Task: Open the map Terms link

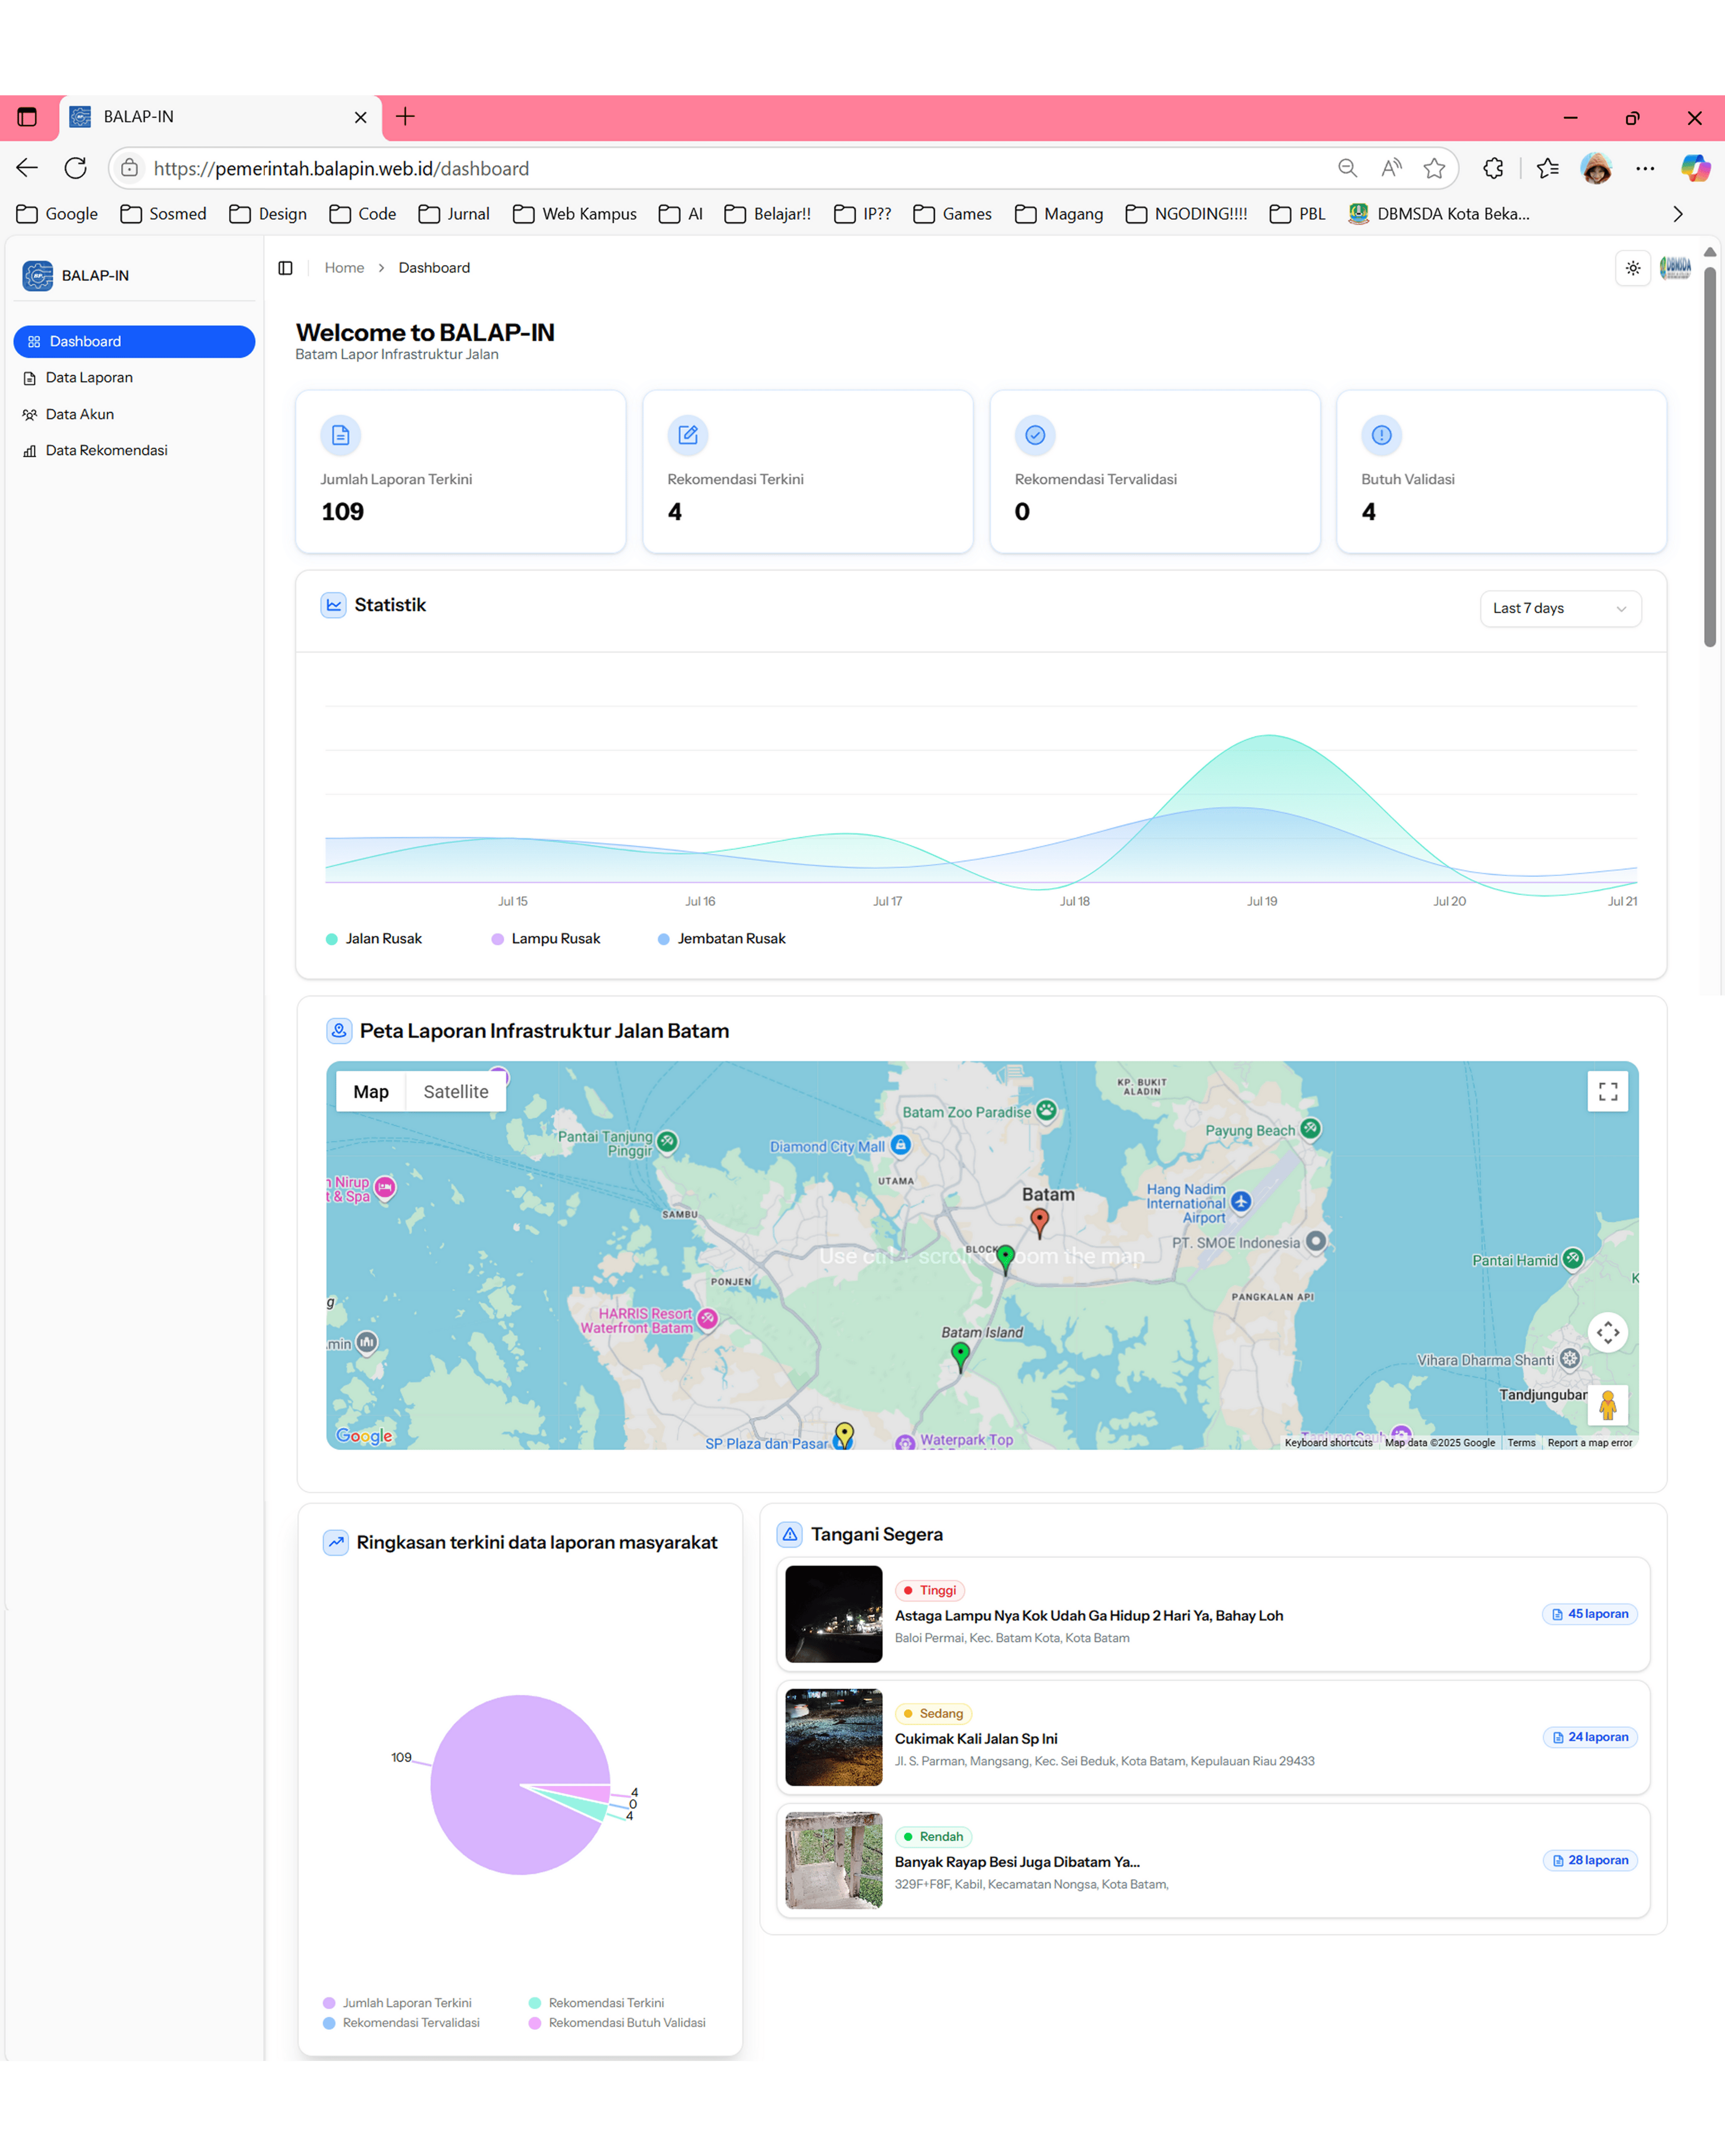Action: (1521, 1442)
